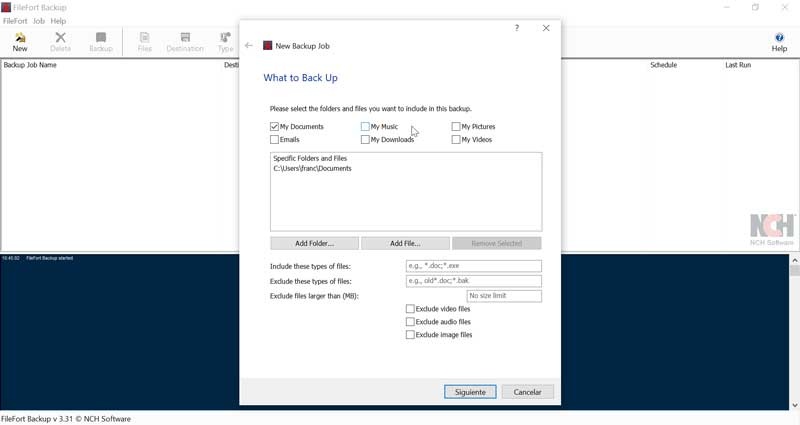Minimize the FileFort Backup window

click(x=727, y=7)
